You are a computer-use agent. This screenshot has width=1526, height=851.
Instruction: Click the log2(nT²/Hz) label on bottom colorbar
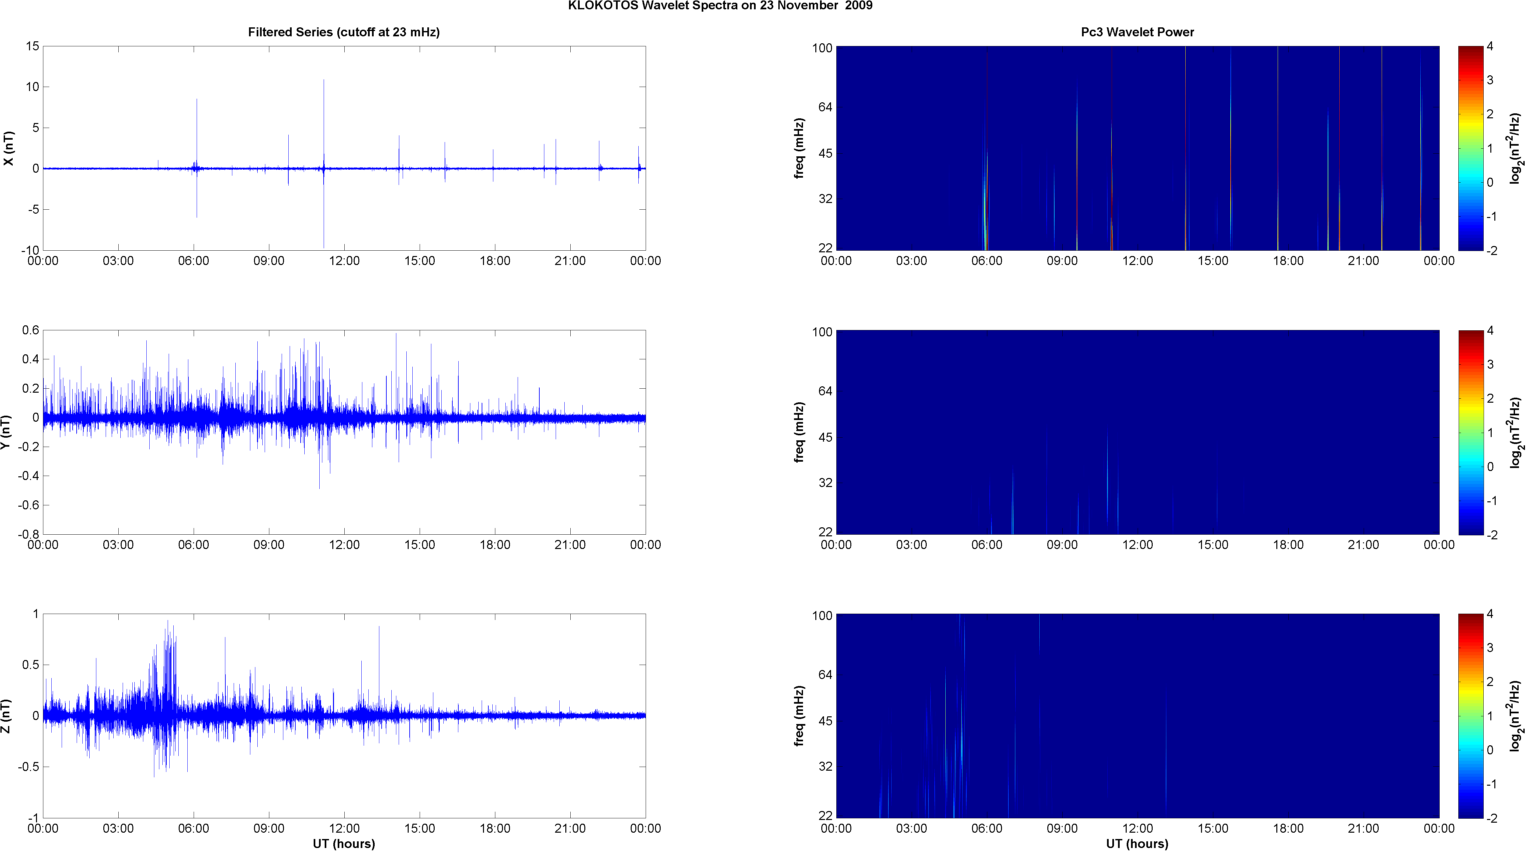1516,716
